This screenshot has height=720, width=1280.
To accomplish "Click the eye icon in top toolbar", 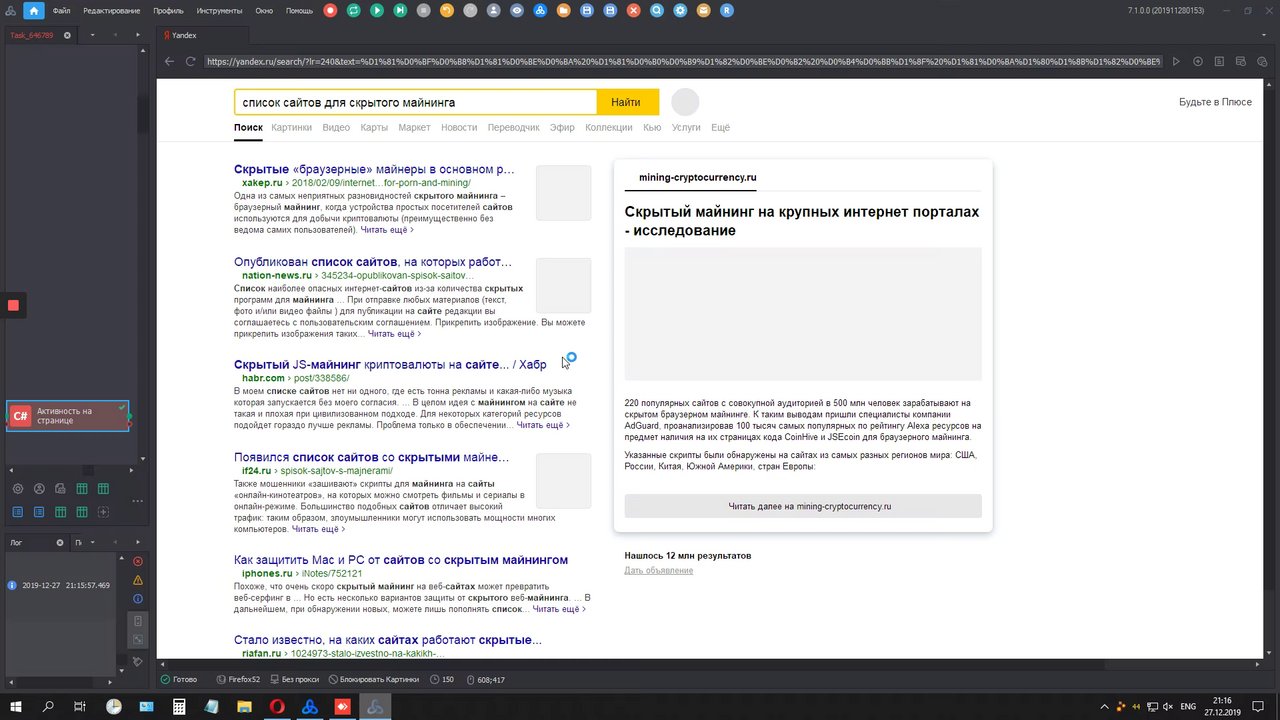I will 517,11.
